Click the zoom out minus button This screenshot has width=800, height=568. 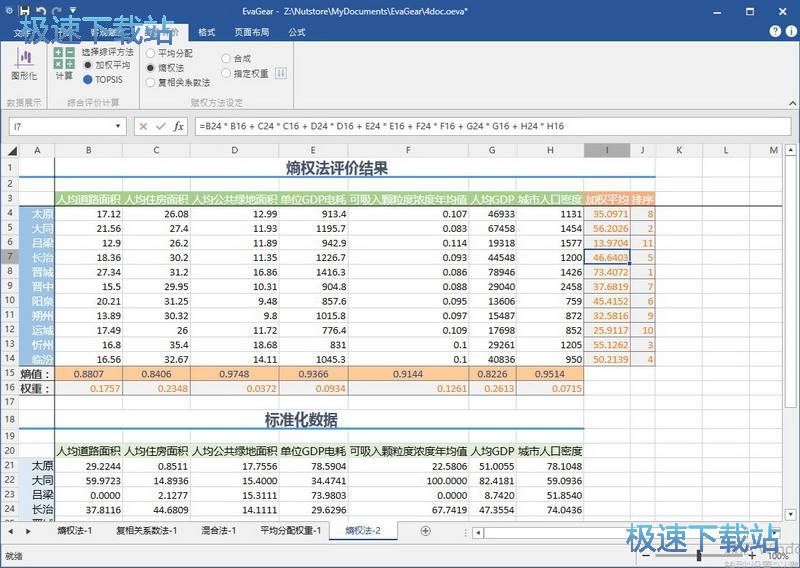646,555
